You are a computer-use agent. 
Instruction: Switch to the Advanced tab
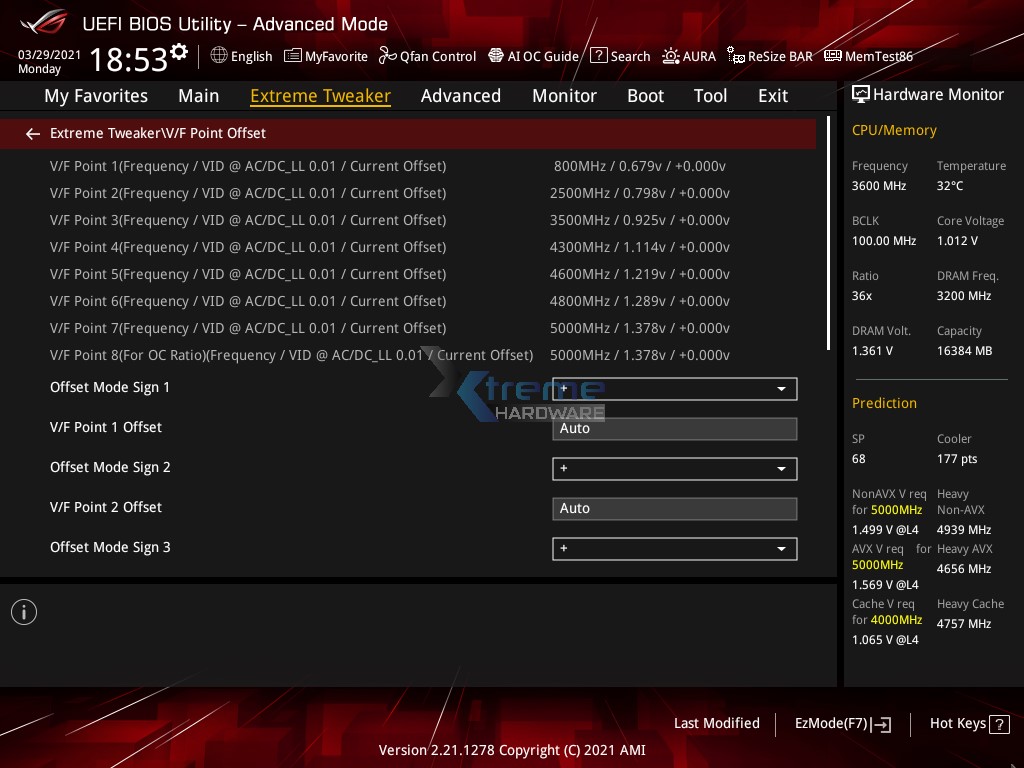[461, 95]
